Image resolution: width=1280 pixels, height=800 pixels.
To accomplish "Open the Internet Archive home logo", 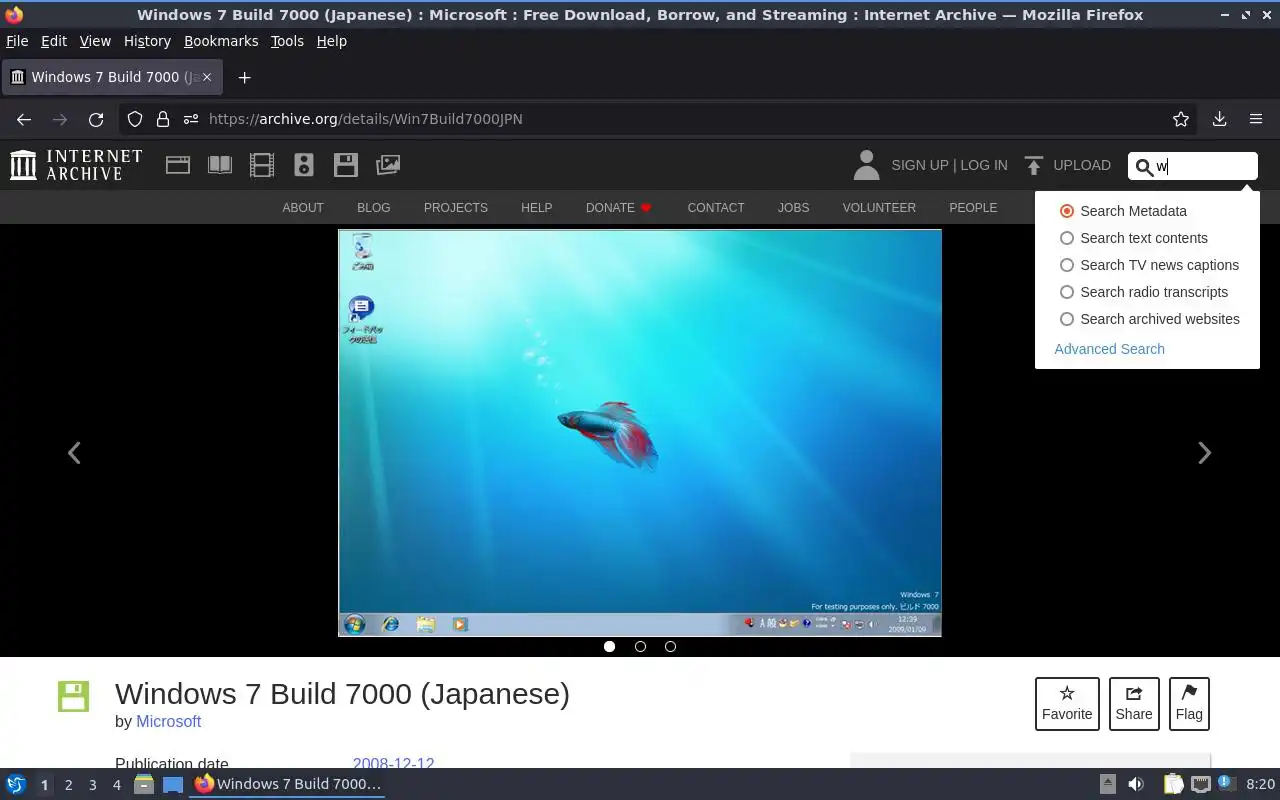I will (x=76, y=165).
